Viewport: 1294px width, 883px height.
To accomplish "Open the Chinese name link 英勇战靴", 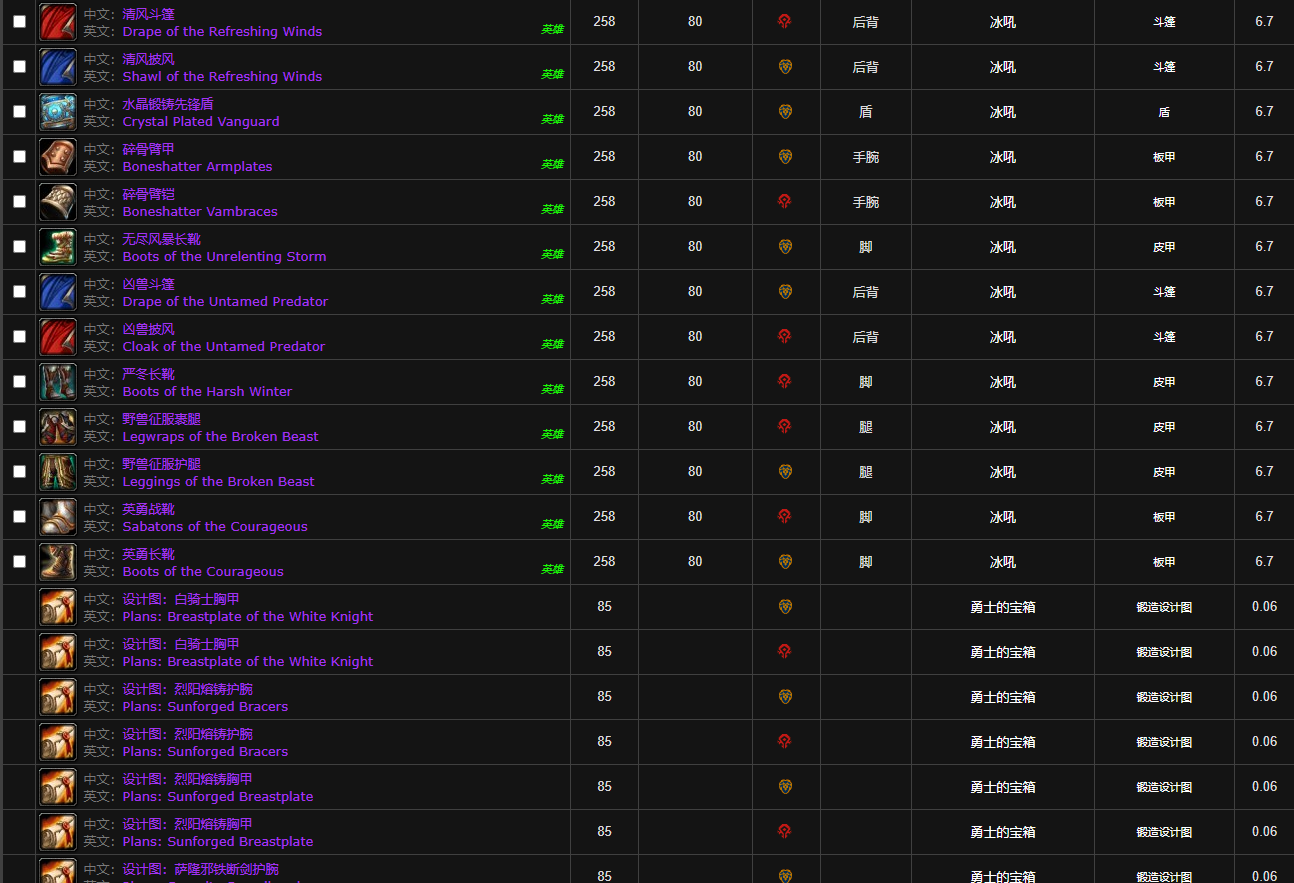I will 148,509.
